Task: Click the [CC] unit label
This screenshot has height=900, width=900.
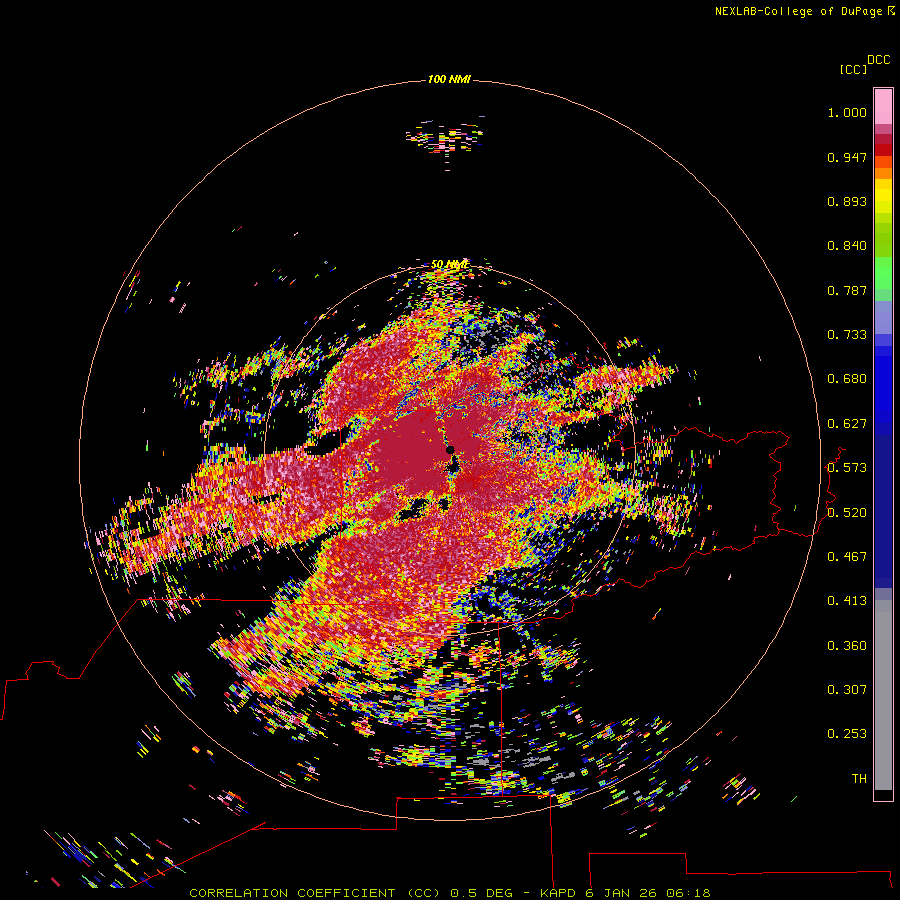Action: 854,69
